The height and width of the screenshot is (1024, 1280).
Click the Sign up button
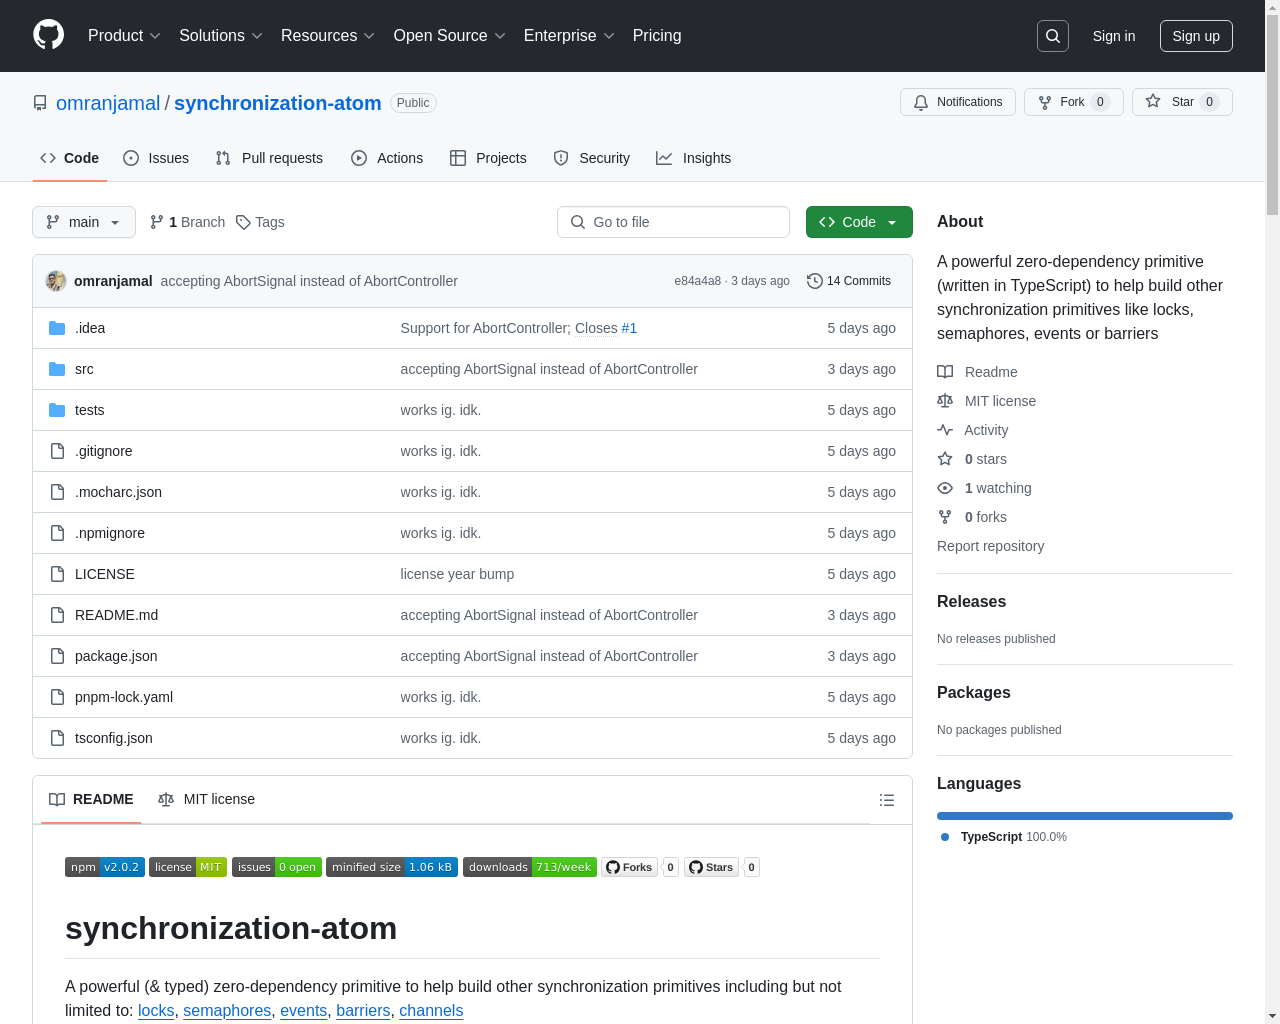(1196, 36)
